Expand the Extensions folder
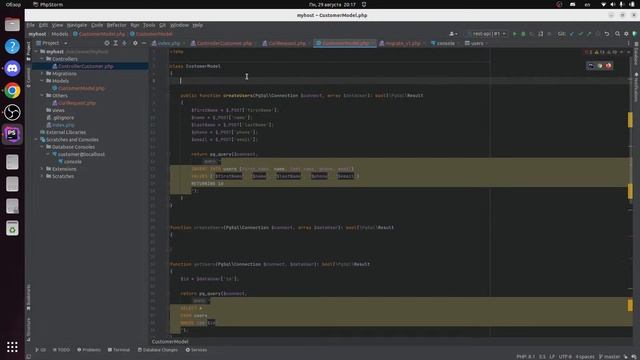Viewport: 640px width, 360px height. point(42,169)
